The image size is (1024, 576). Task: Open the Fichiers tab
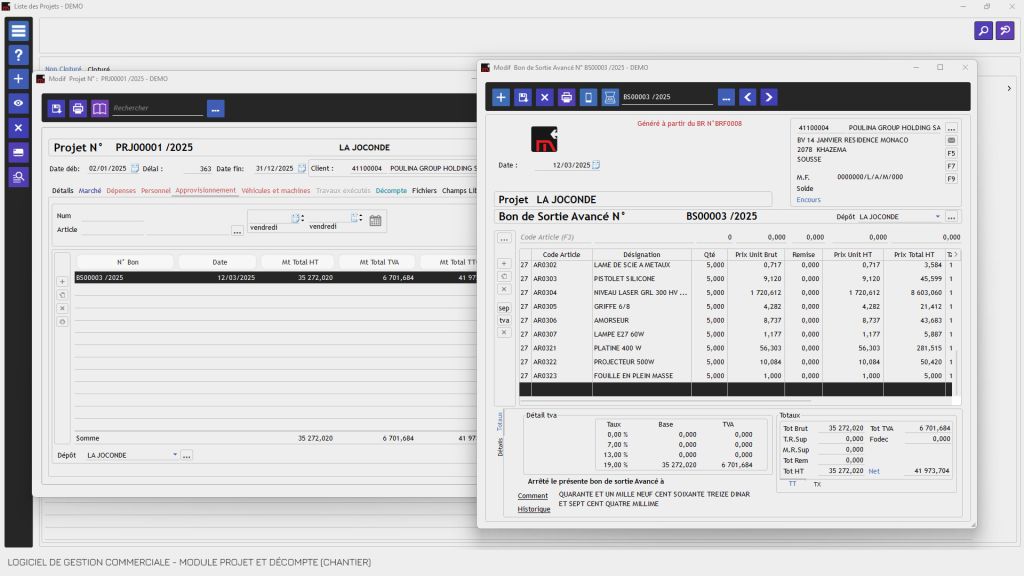tap(423, 190)
